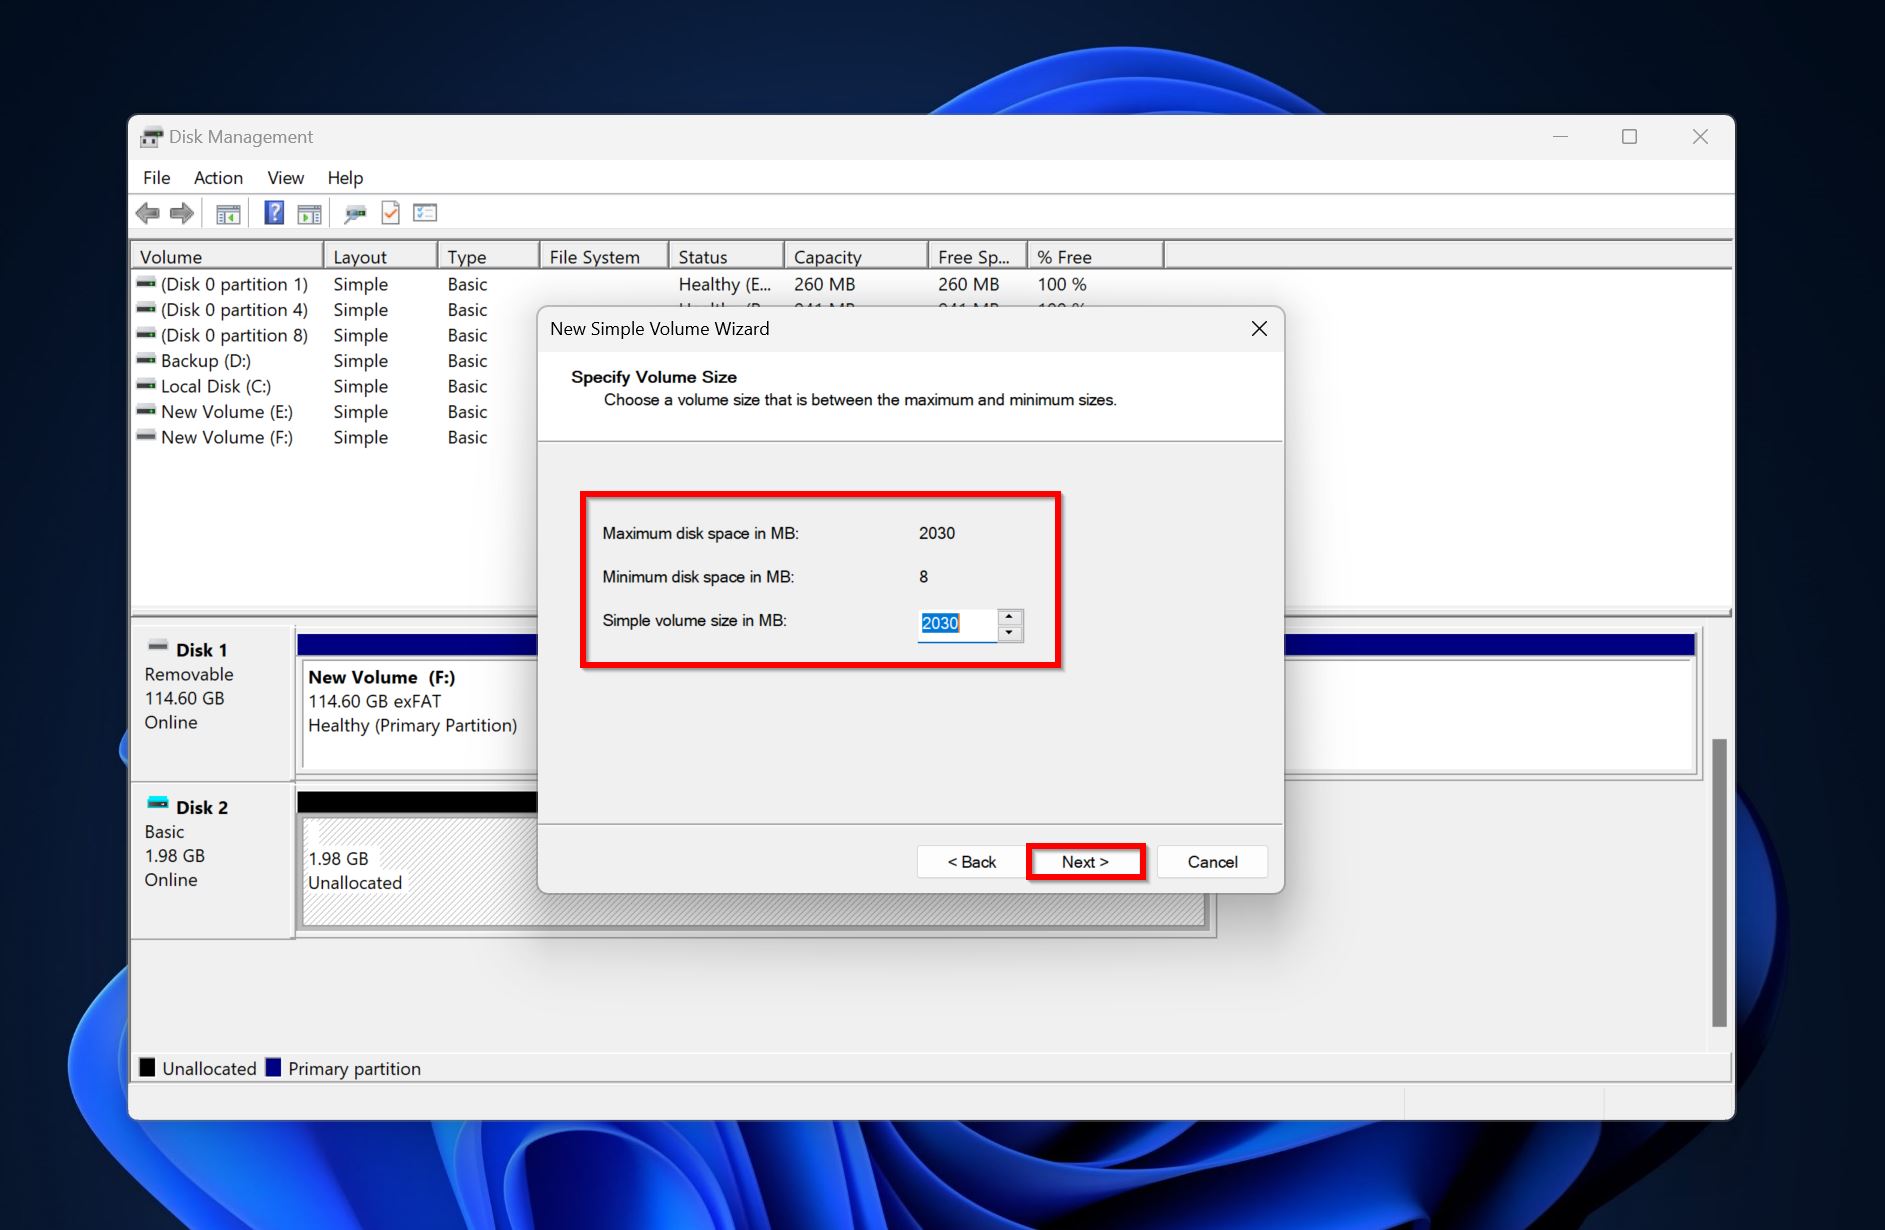Viewport: 1885px width, 1230px height.
Task: Click drive icon beside Backup (D:)
Action: click(146, 360)
